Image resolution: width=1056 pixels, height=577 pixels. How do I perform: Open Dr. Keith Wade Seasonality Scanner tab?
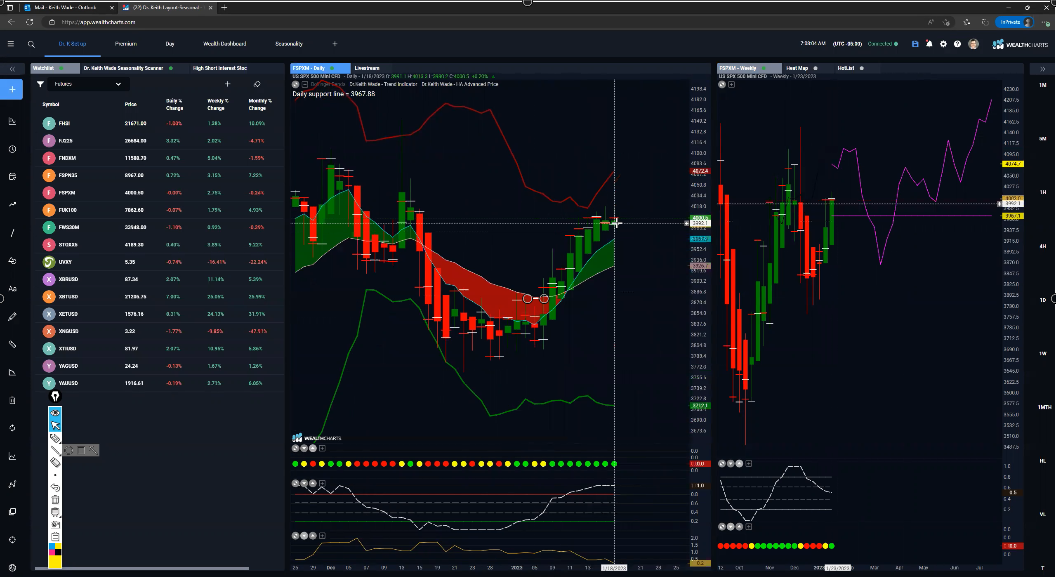click(x=127, y=68)
